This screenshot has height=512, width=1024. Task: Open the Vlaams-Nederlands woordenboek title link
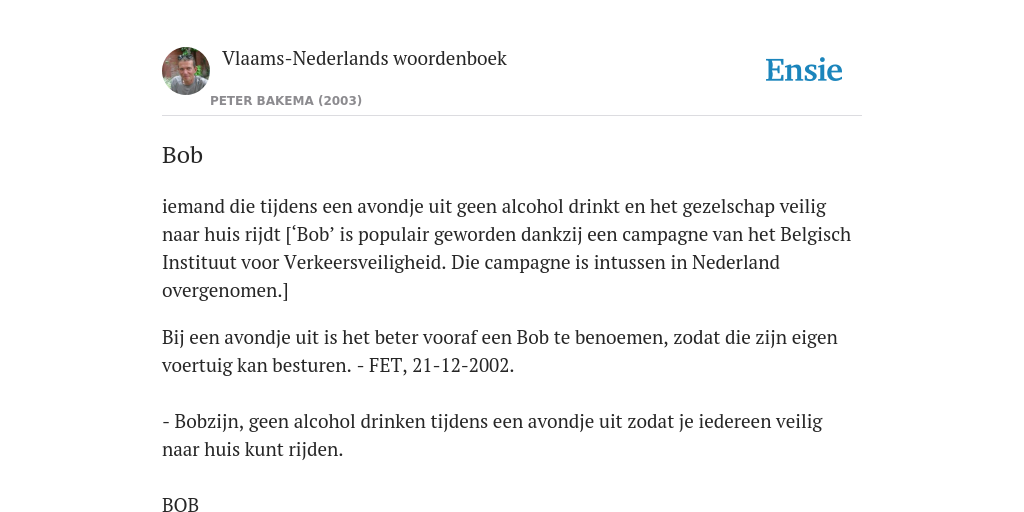click(x=364, y=59)
